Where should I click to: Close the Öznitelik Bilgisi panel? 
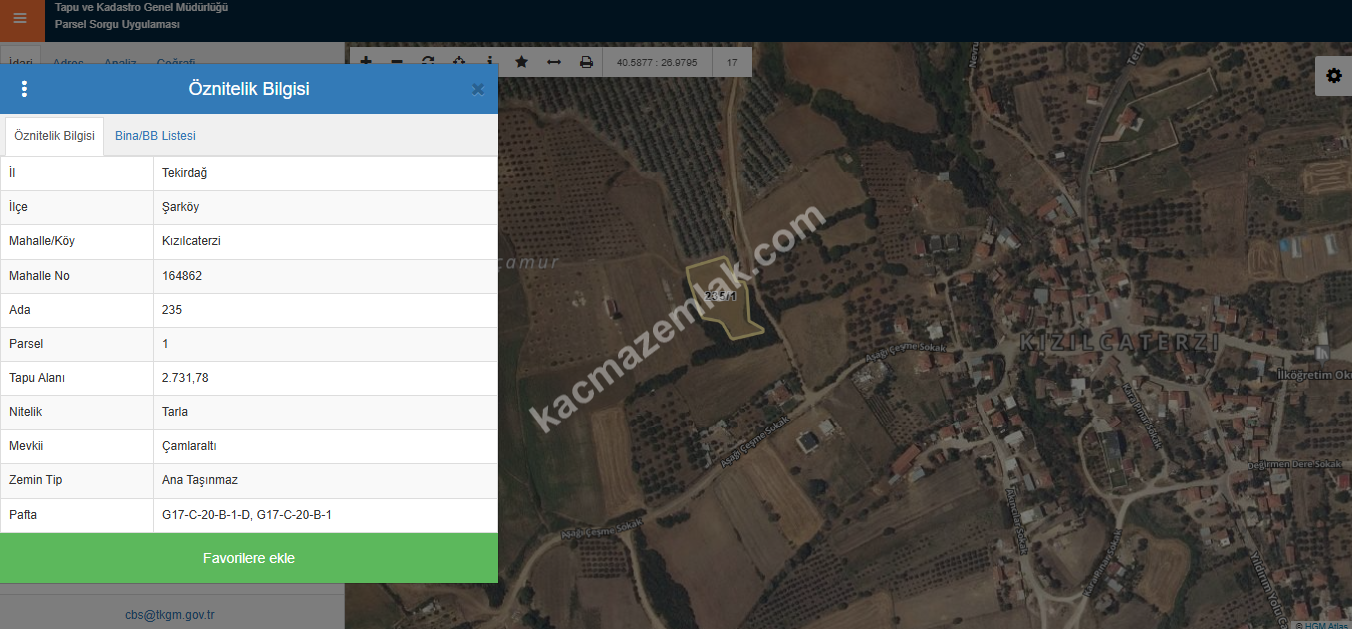pos(478,89)
